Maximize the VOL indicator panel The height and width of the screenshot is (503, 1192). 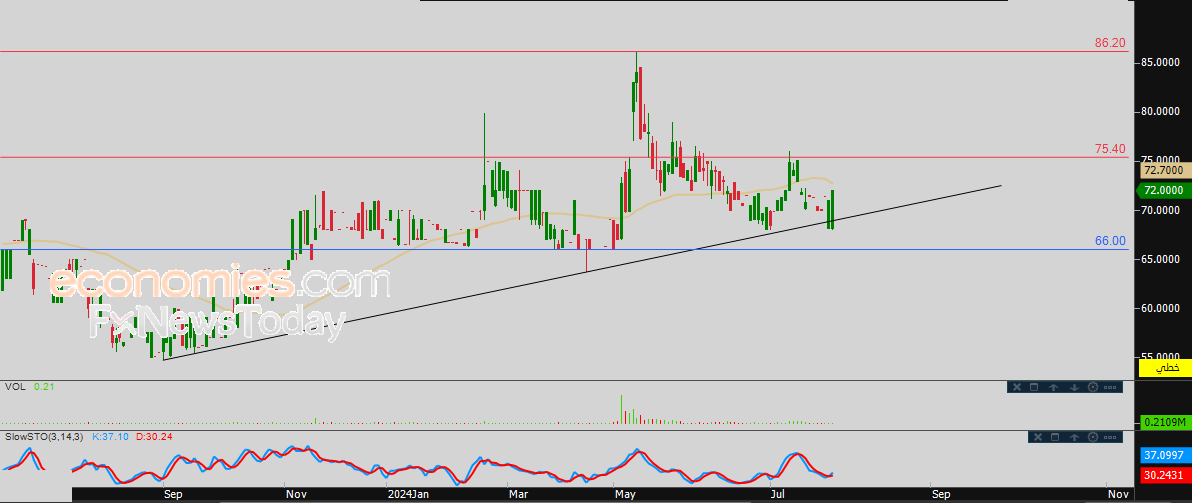tap(1034, 387)
